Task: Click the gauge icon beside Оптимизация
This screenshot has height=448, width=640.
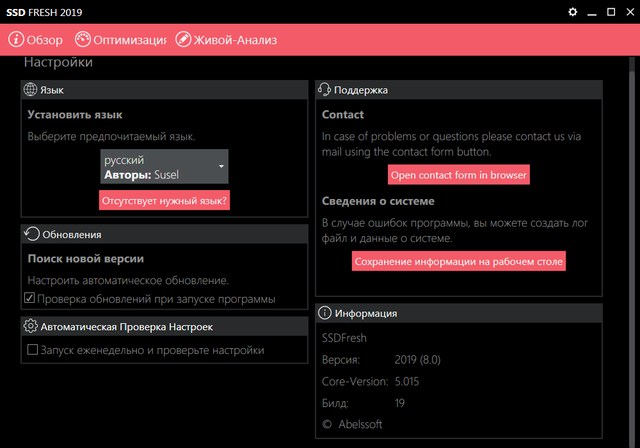Action: (81, 40)
